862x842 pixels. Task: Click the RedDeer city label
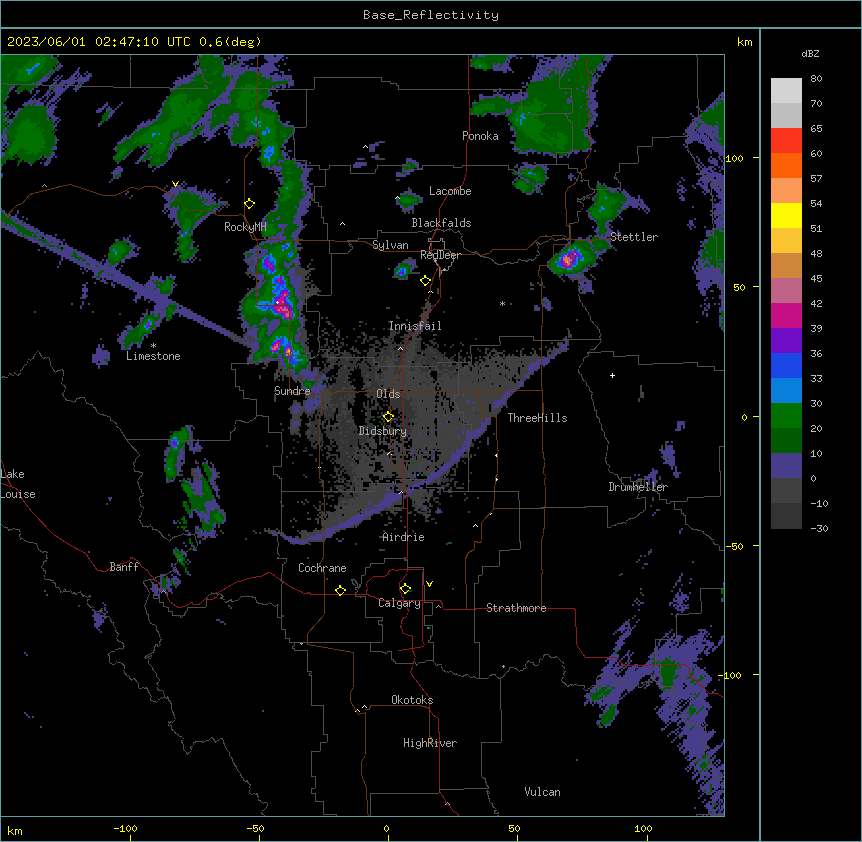coord(440,255)
